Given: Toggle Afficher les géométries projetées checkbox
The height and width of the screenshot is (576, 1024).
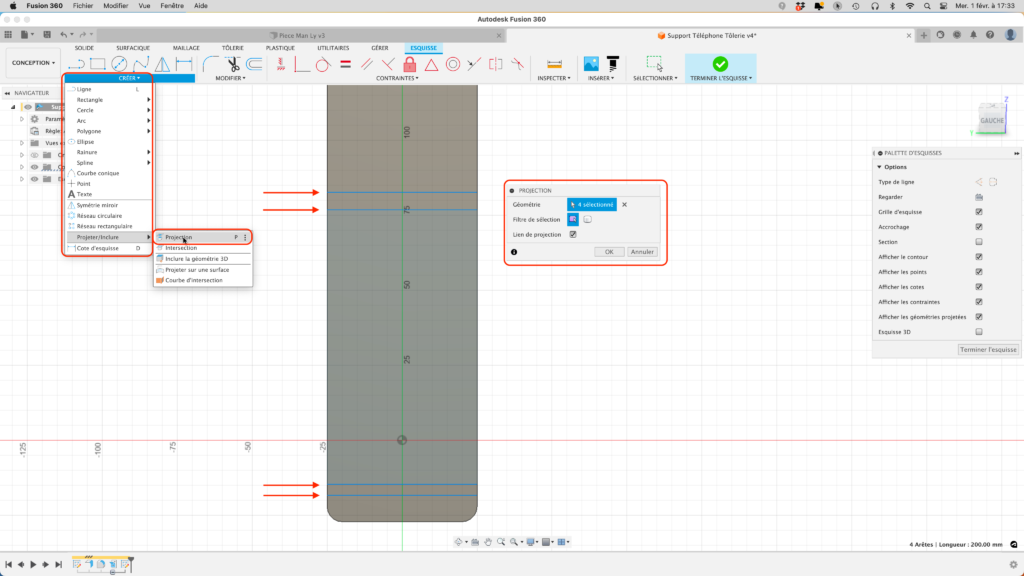Looking at the screenshot, I should (x=979, y=317).
